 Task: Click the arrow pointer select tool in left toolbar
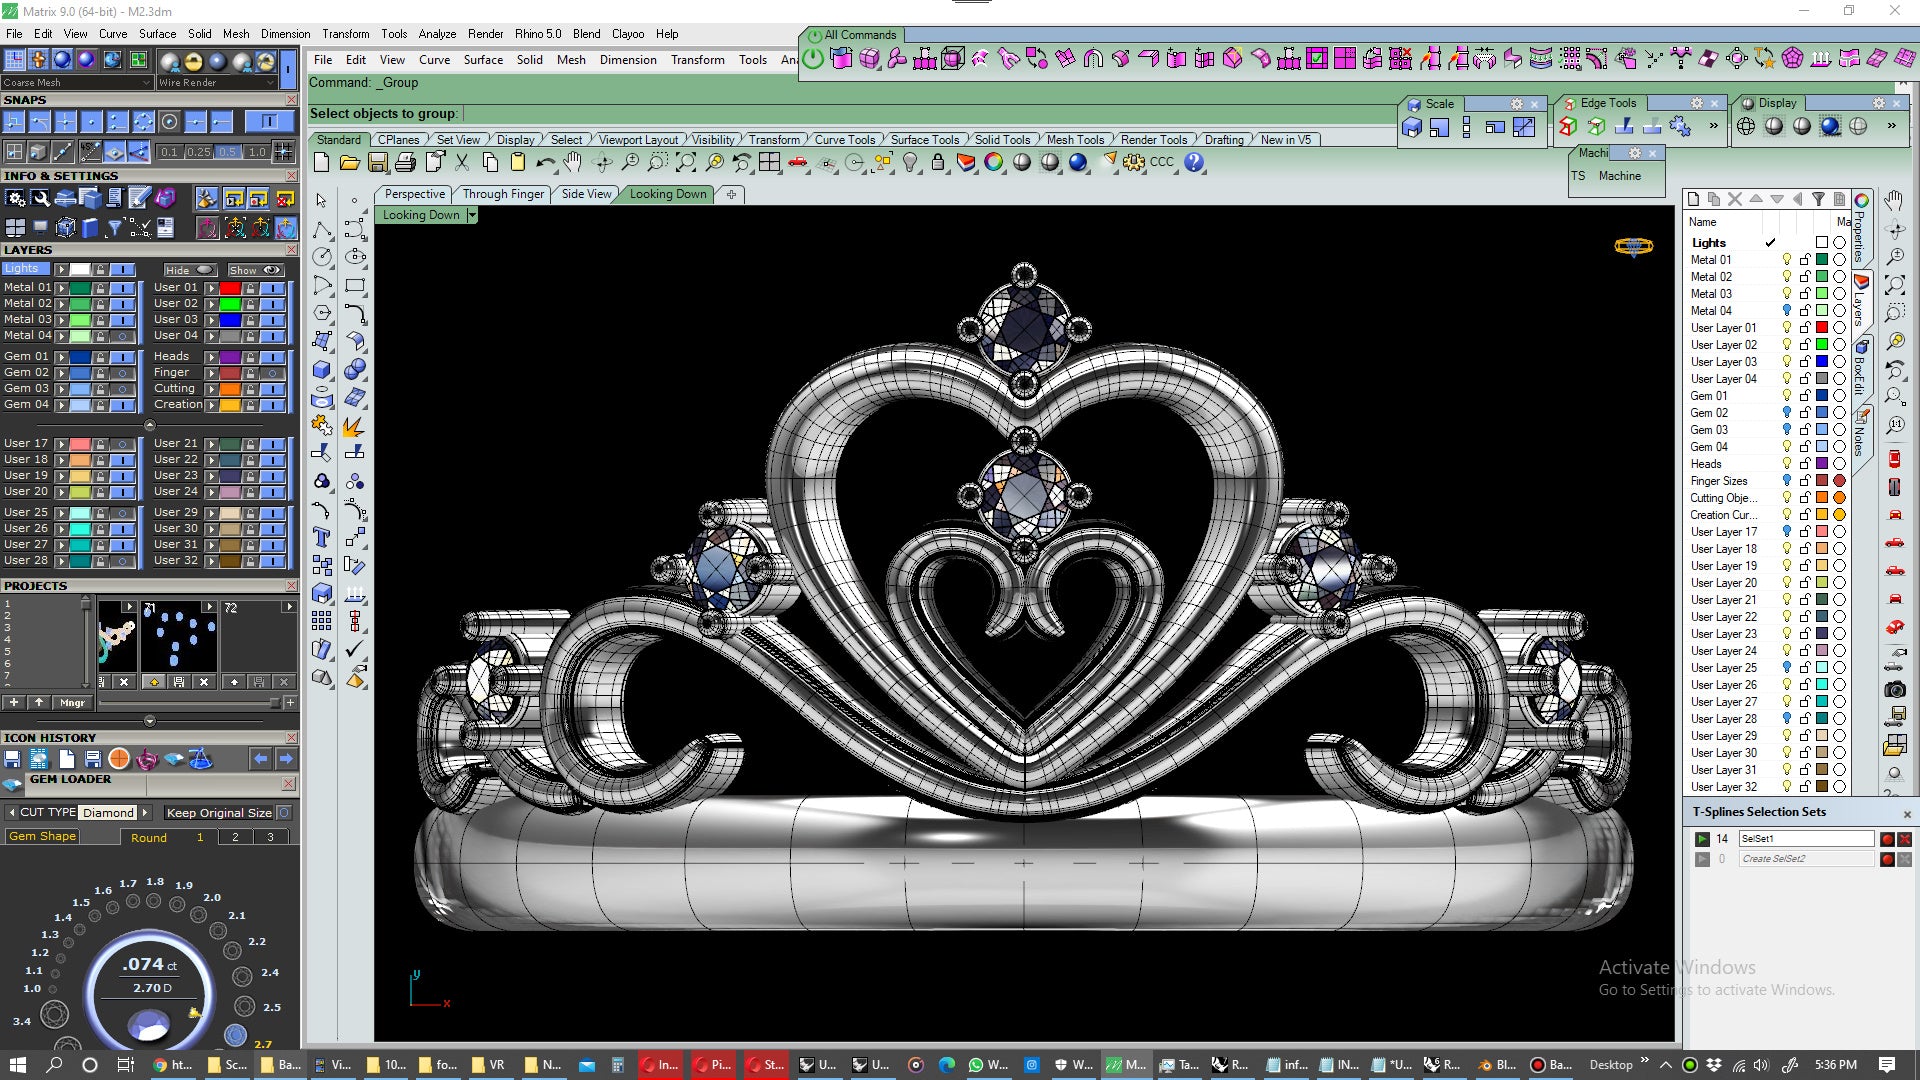321,201
